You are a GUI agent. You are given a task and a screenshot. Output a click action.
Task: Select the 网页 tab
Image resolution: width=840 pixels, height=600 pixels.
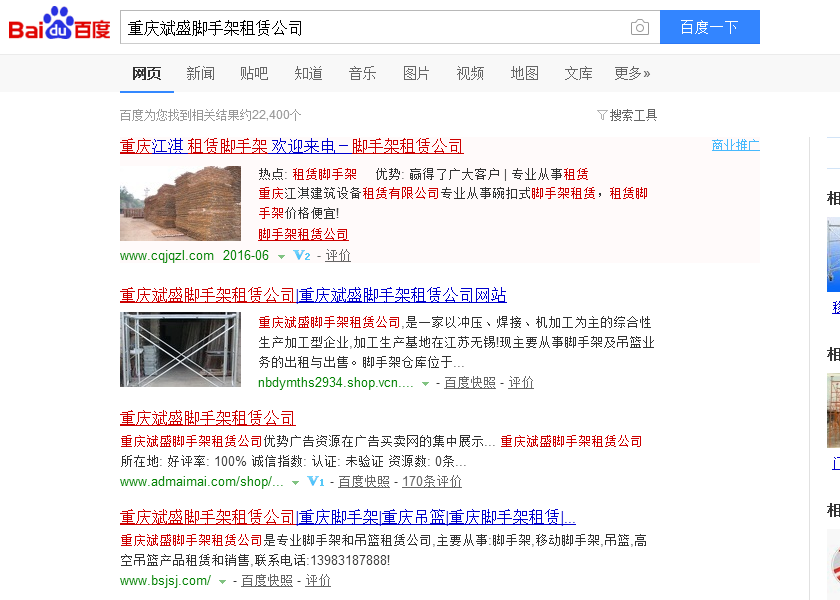click(x=146, y=73)
